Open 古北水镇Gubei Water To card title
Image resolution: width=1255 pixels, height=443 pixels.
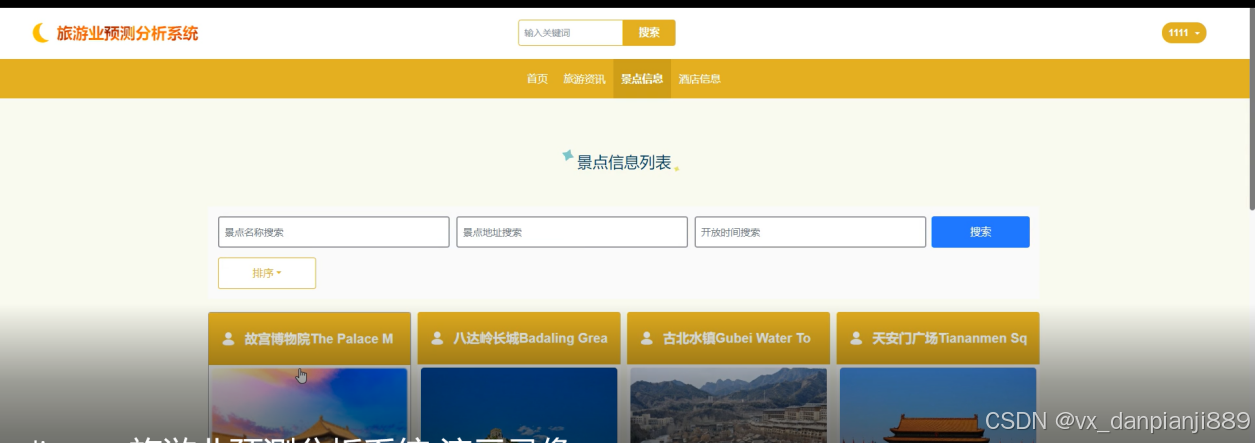737,339
